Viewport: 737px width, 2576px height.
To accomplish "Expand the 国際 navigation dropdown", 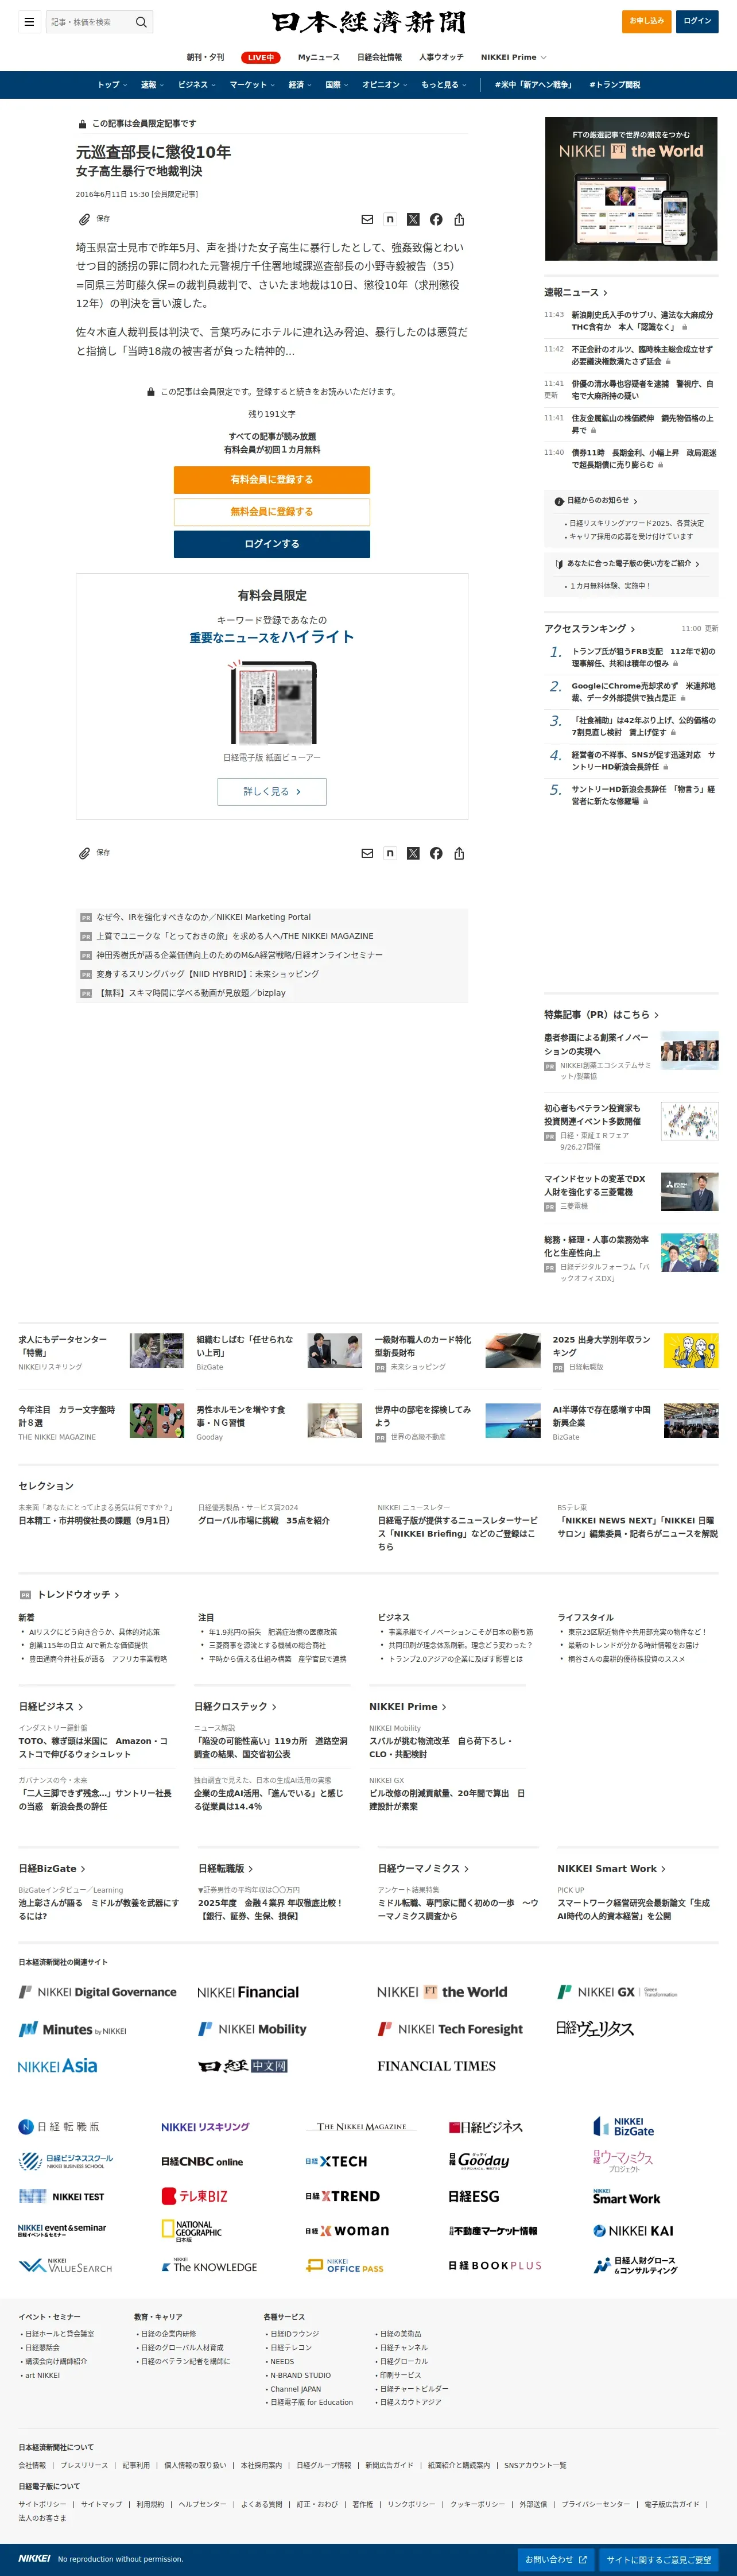I will [337, 85].
